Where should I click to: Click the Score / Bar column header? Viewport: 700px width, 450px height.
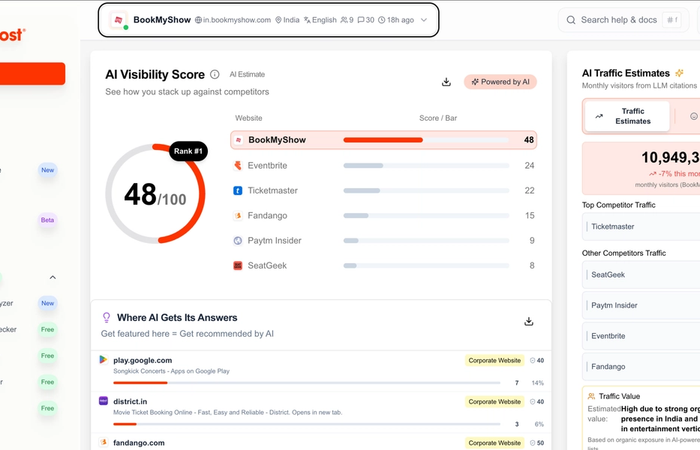[x=438, y=118]
